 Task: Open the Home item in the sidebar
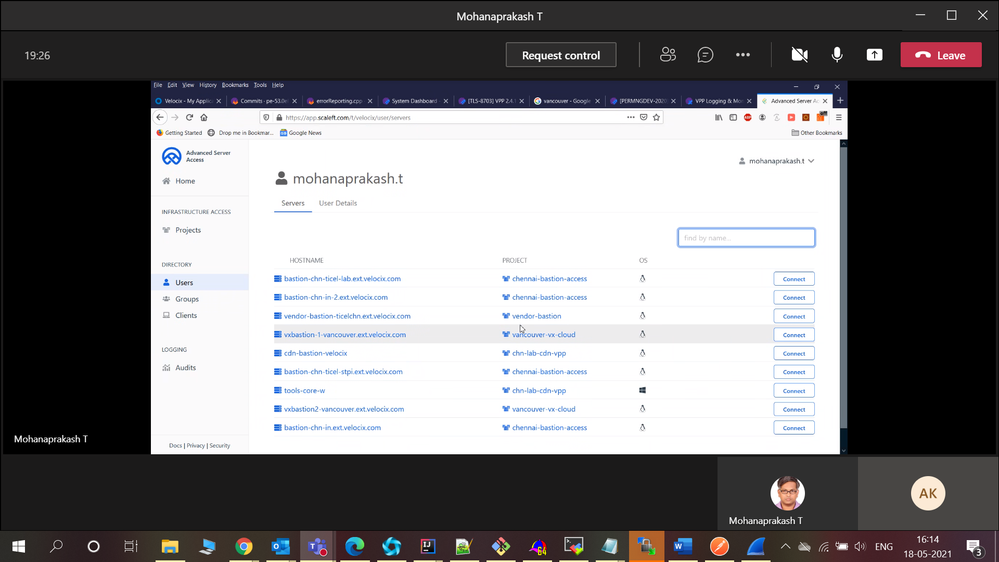[185, 181]
